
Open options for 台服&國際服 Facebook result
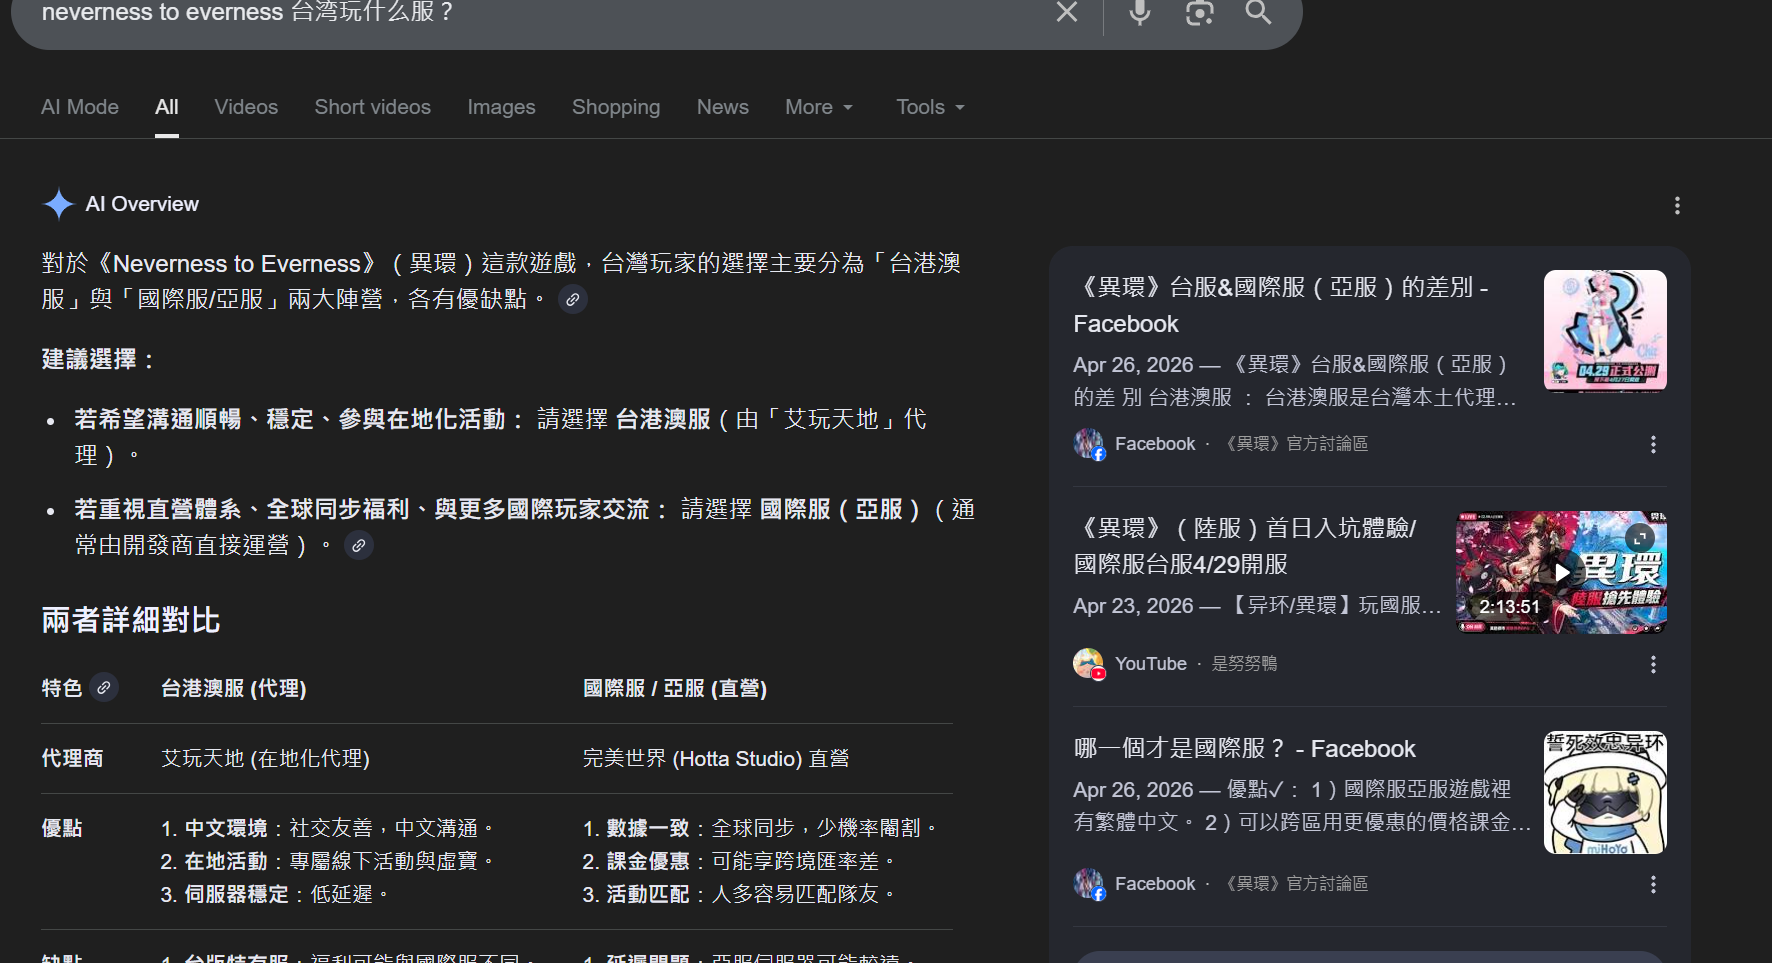pos(1653,444)
